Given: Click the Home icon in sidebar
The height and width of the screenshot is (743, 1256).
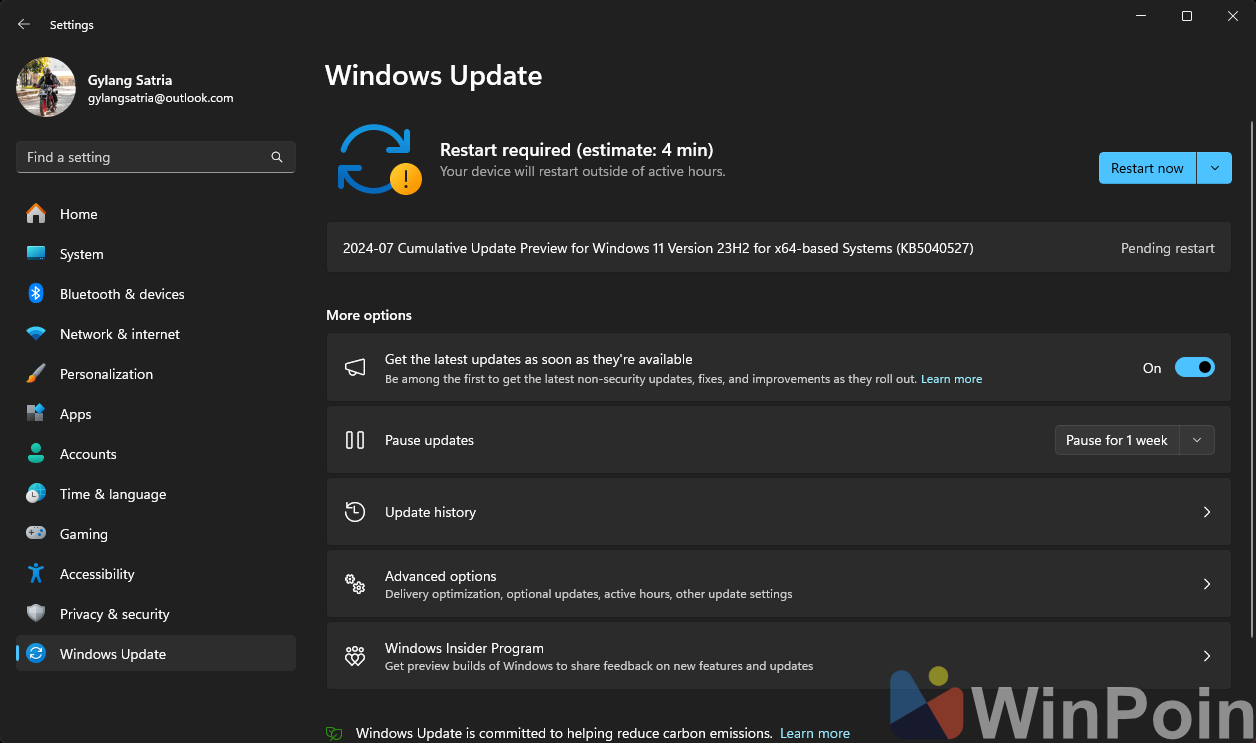Looking at the screenshot, I should [x=36, y=214].
